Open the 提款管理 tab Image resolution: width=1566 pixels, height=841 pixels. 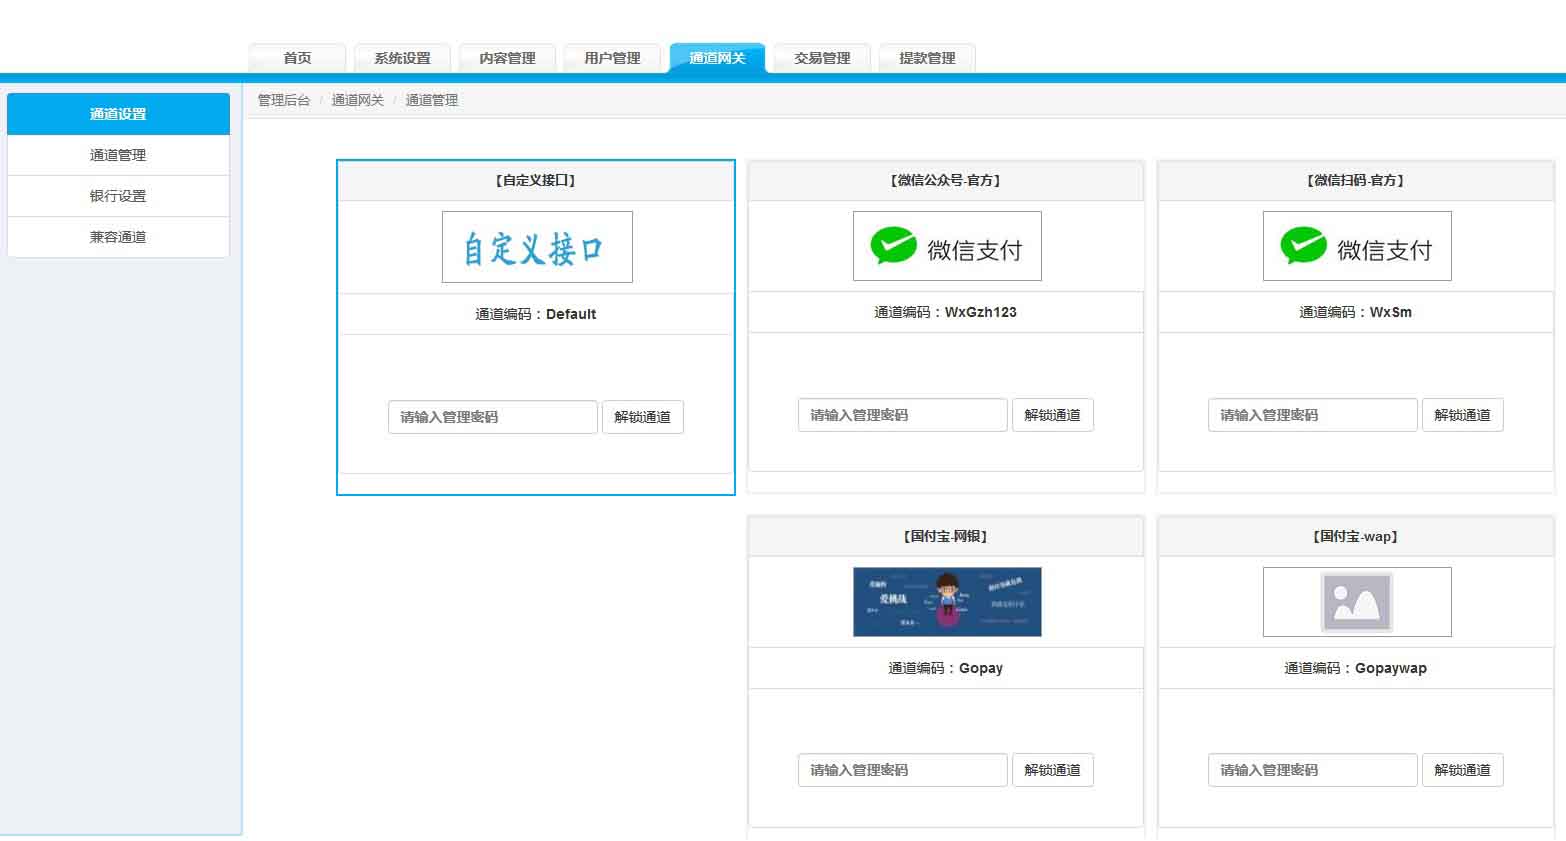click(927, 58)
